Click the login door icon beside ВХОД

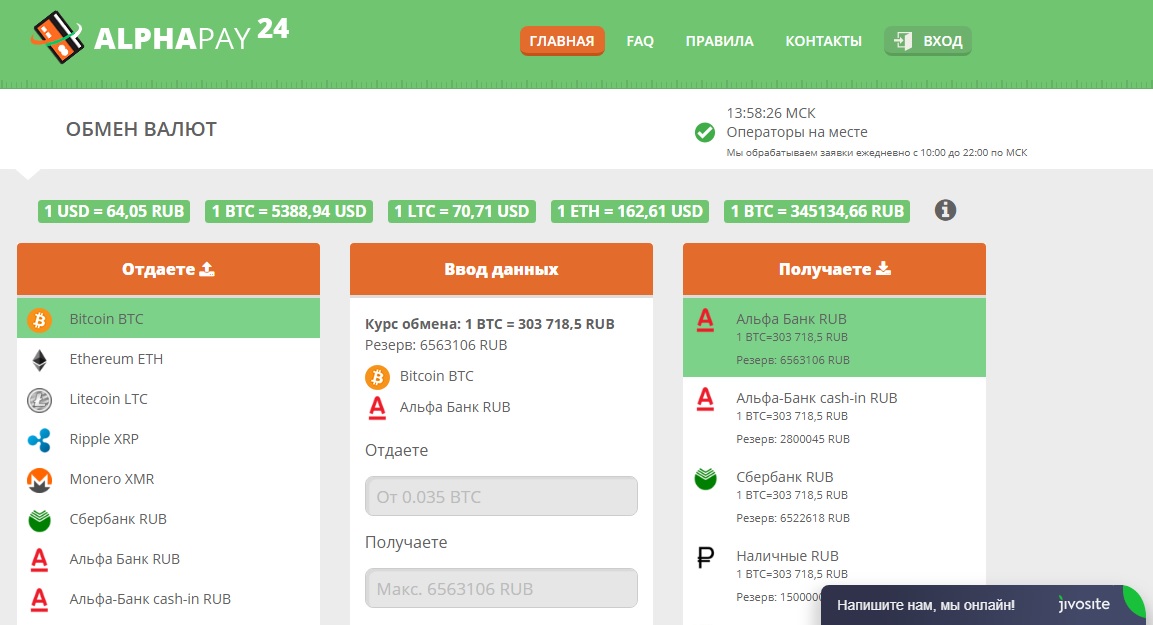[x=903, y=41]
